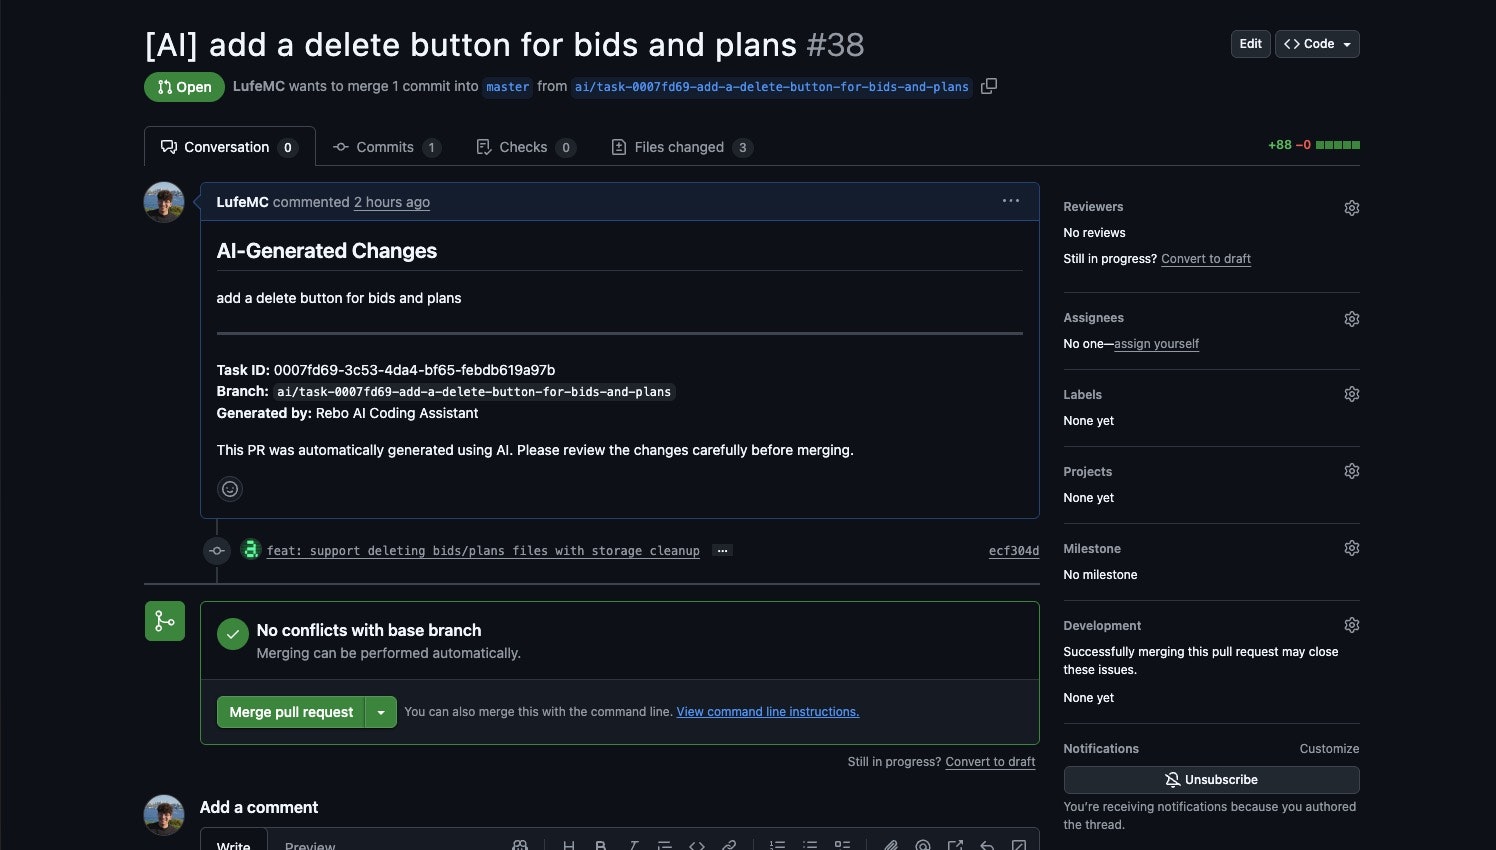The height and width of the screenshot is (850, 1496).
Task: Open Reviewers settings gear
Action: 1351,207
